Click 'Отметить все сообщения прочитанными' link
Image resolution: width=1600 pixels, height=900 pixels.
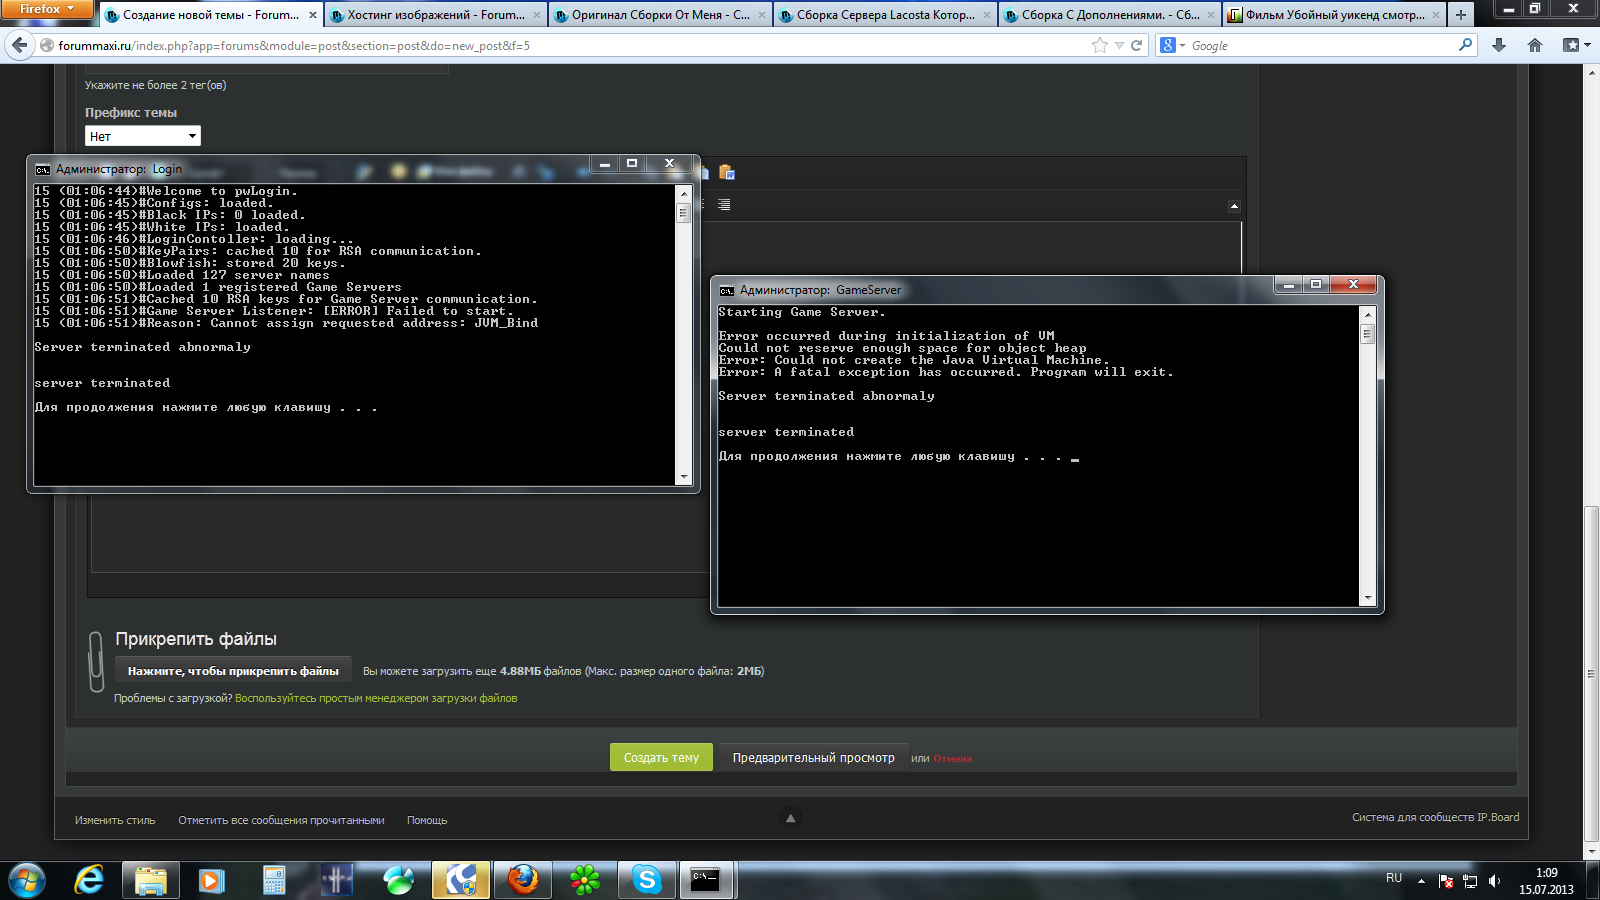pos(281,820)
